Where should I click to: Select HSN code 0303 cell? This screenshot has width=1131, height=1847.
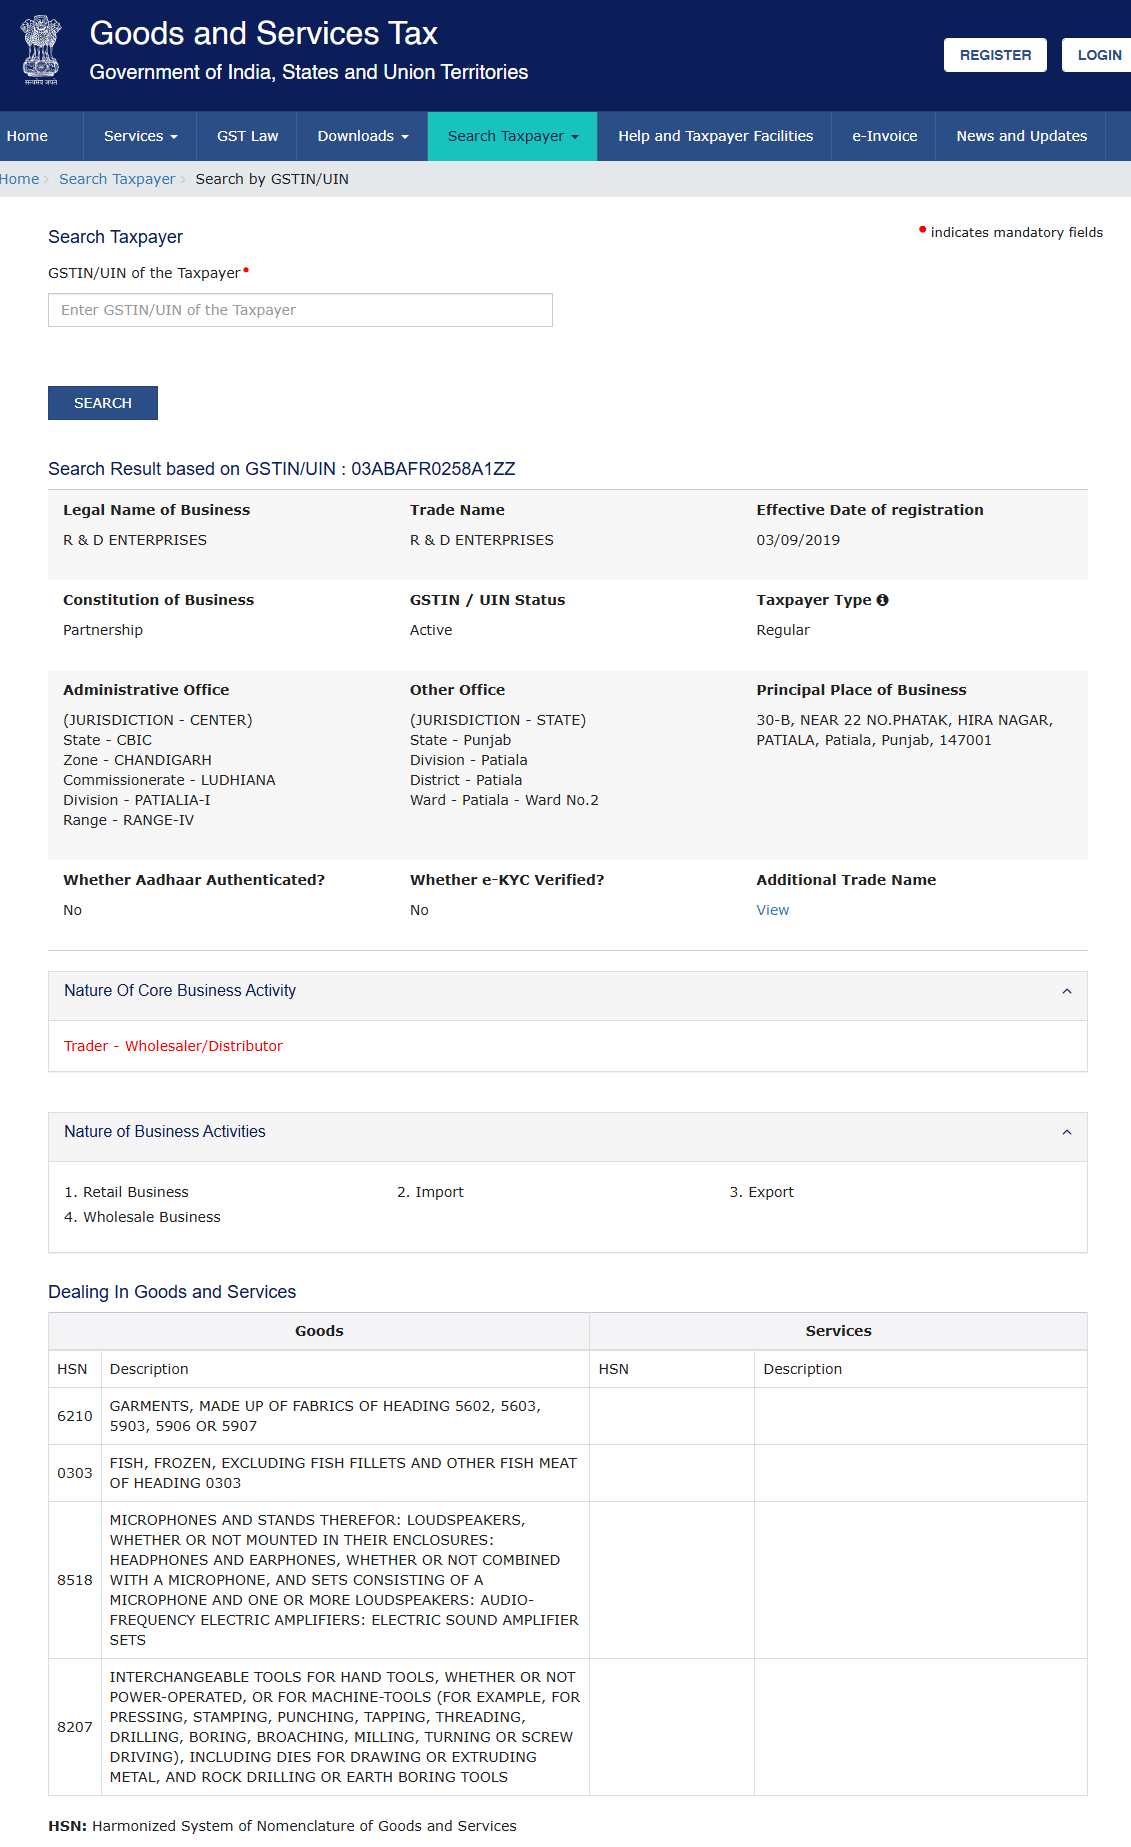75,1473
